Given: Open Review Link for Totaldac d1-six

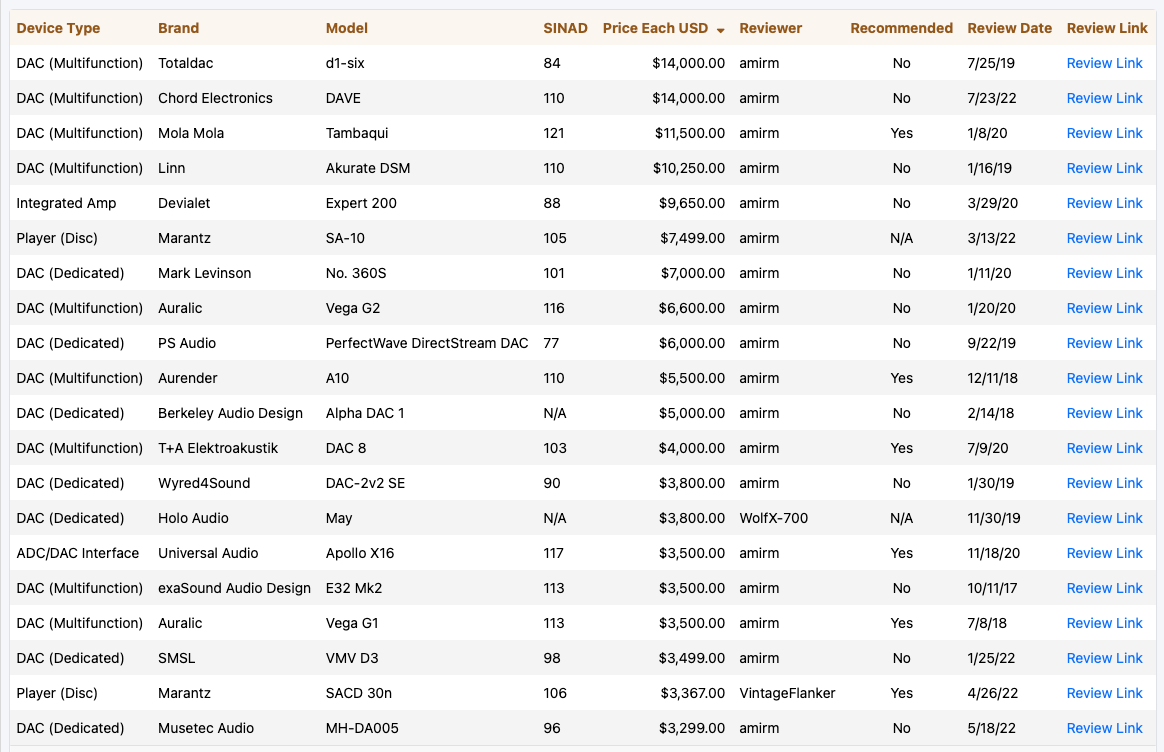Looking at the screenshot, I should [1104, 63].
